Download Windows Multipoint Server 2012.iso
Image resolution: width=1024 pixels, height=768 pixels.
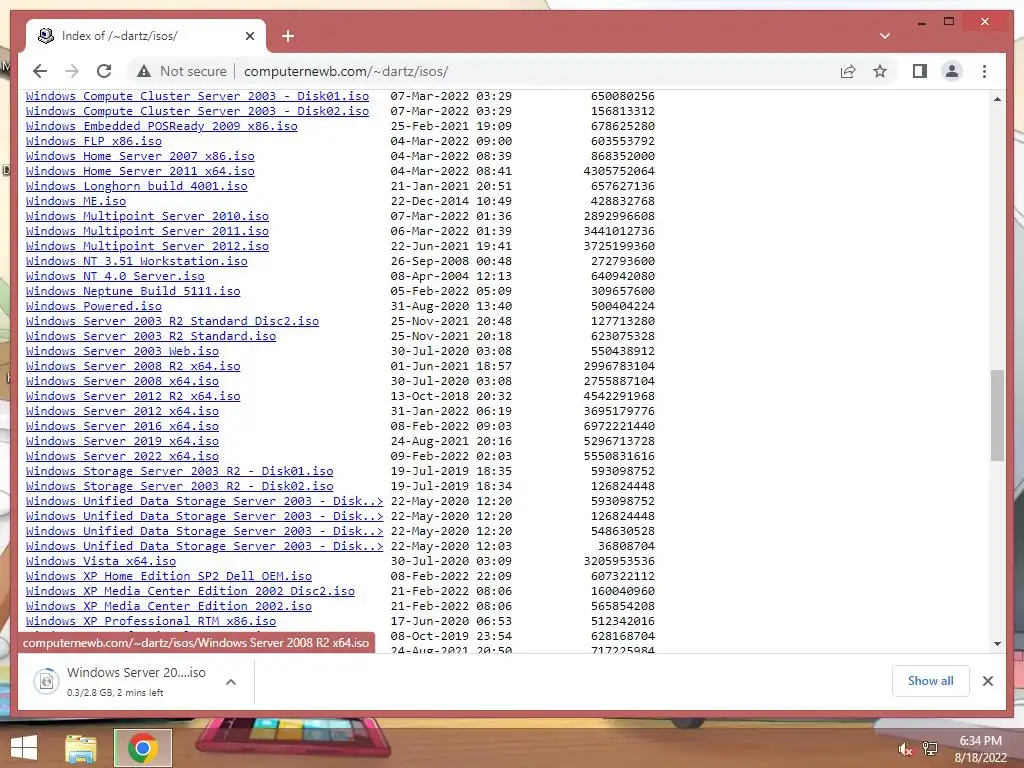point(147,246)
